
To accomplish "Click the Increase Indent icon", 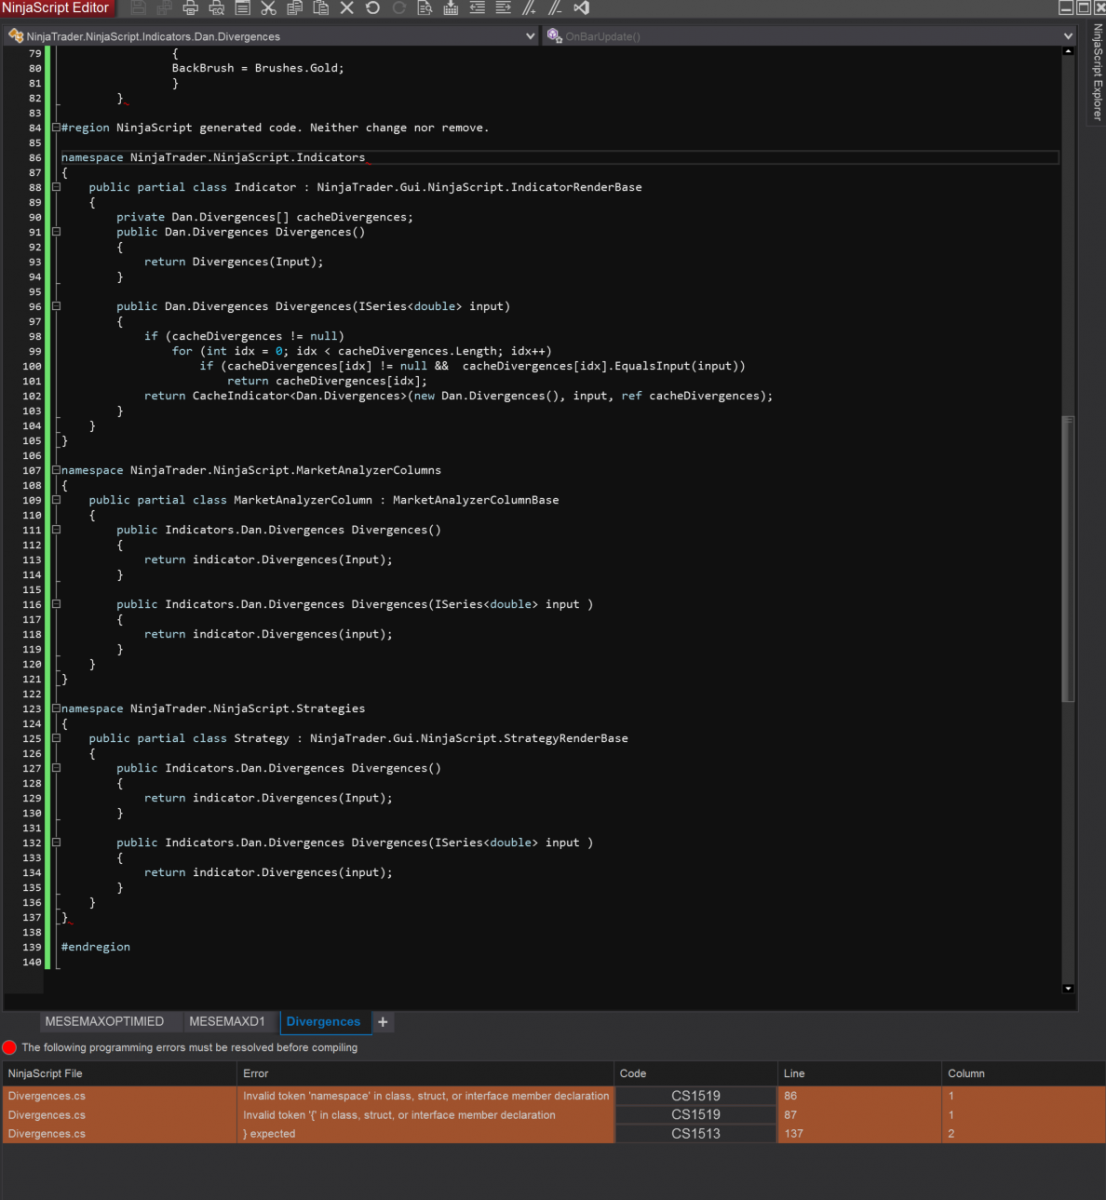I will pos(503,8).
